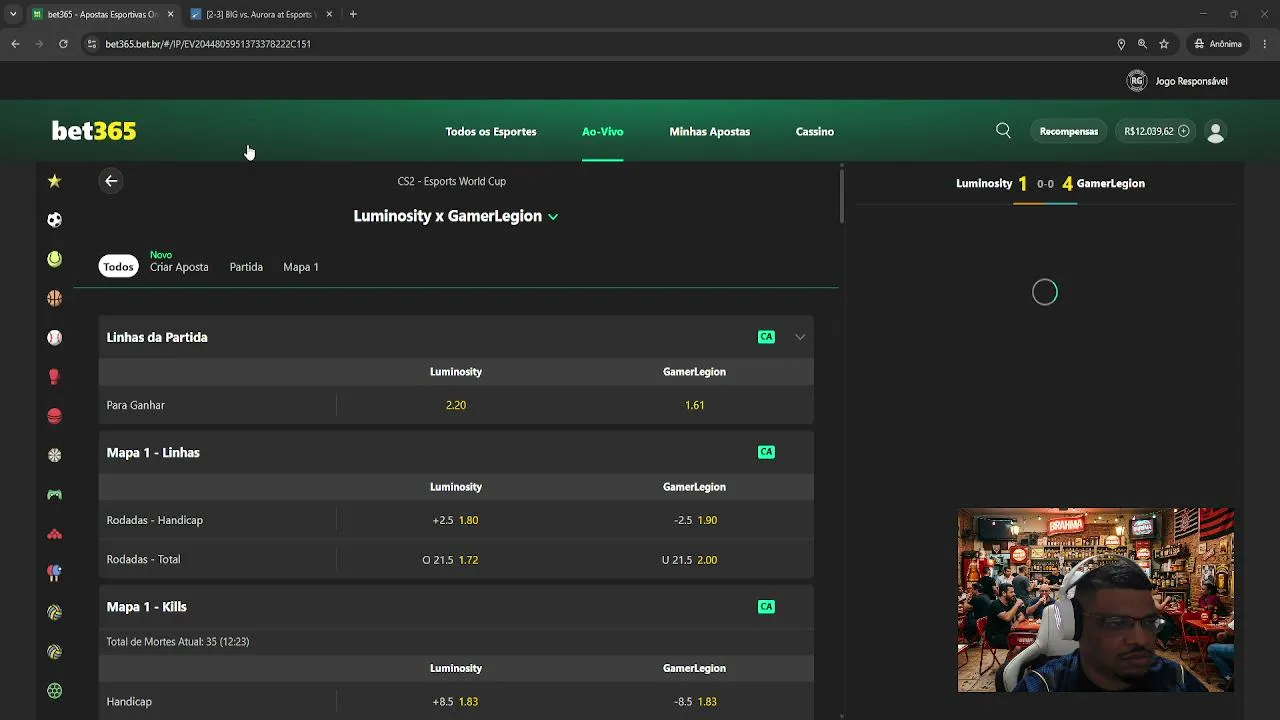
Task: Pick Over 21.5 total rounds at 1.72
Action: pyautogui.click(x=456, y=560)
